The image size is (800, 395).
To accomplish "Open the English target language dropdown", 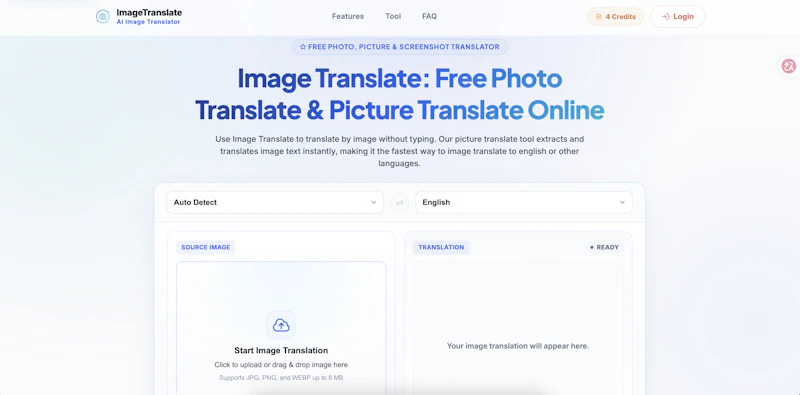I will (524, 202).
